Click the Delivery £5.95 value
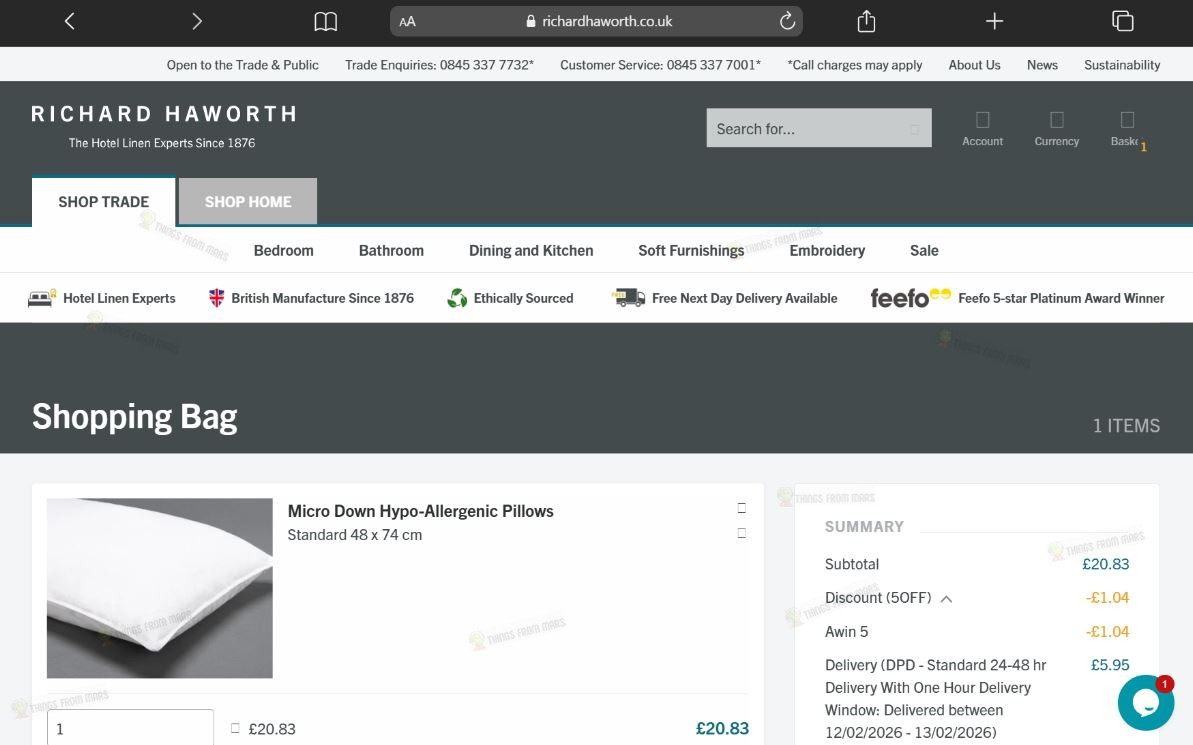The height and width of the screenshot is (745, 1193). pyautogui.click(x=1109, y=664)
